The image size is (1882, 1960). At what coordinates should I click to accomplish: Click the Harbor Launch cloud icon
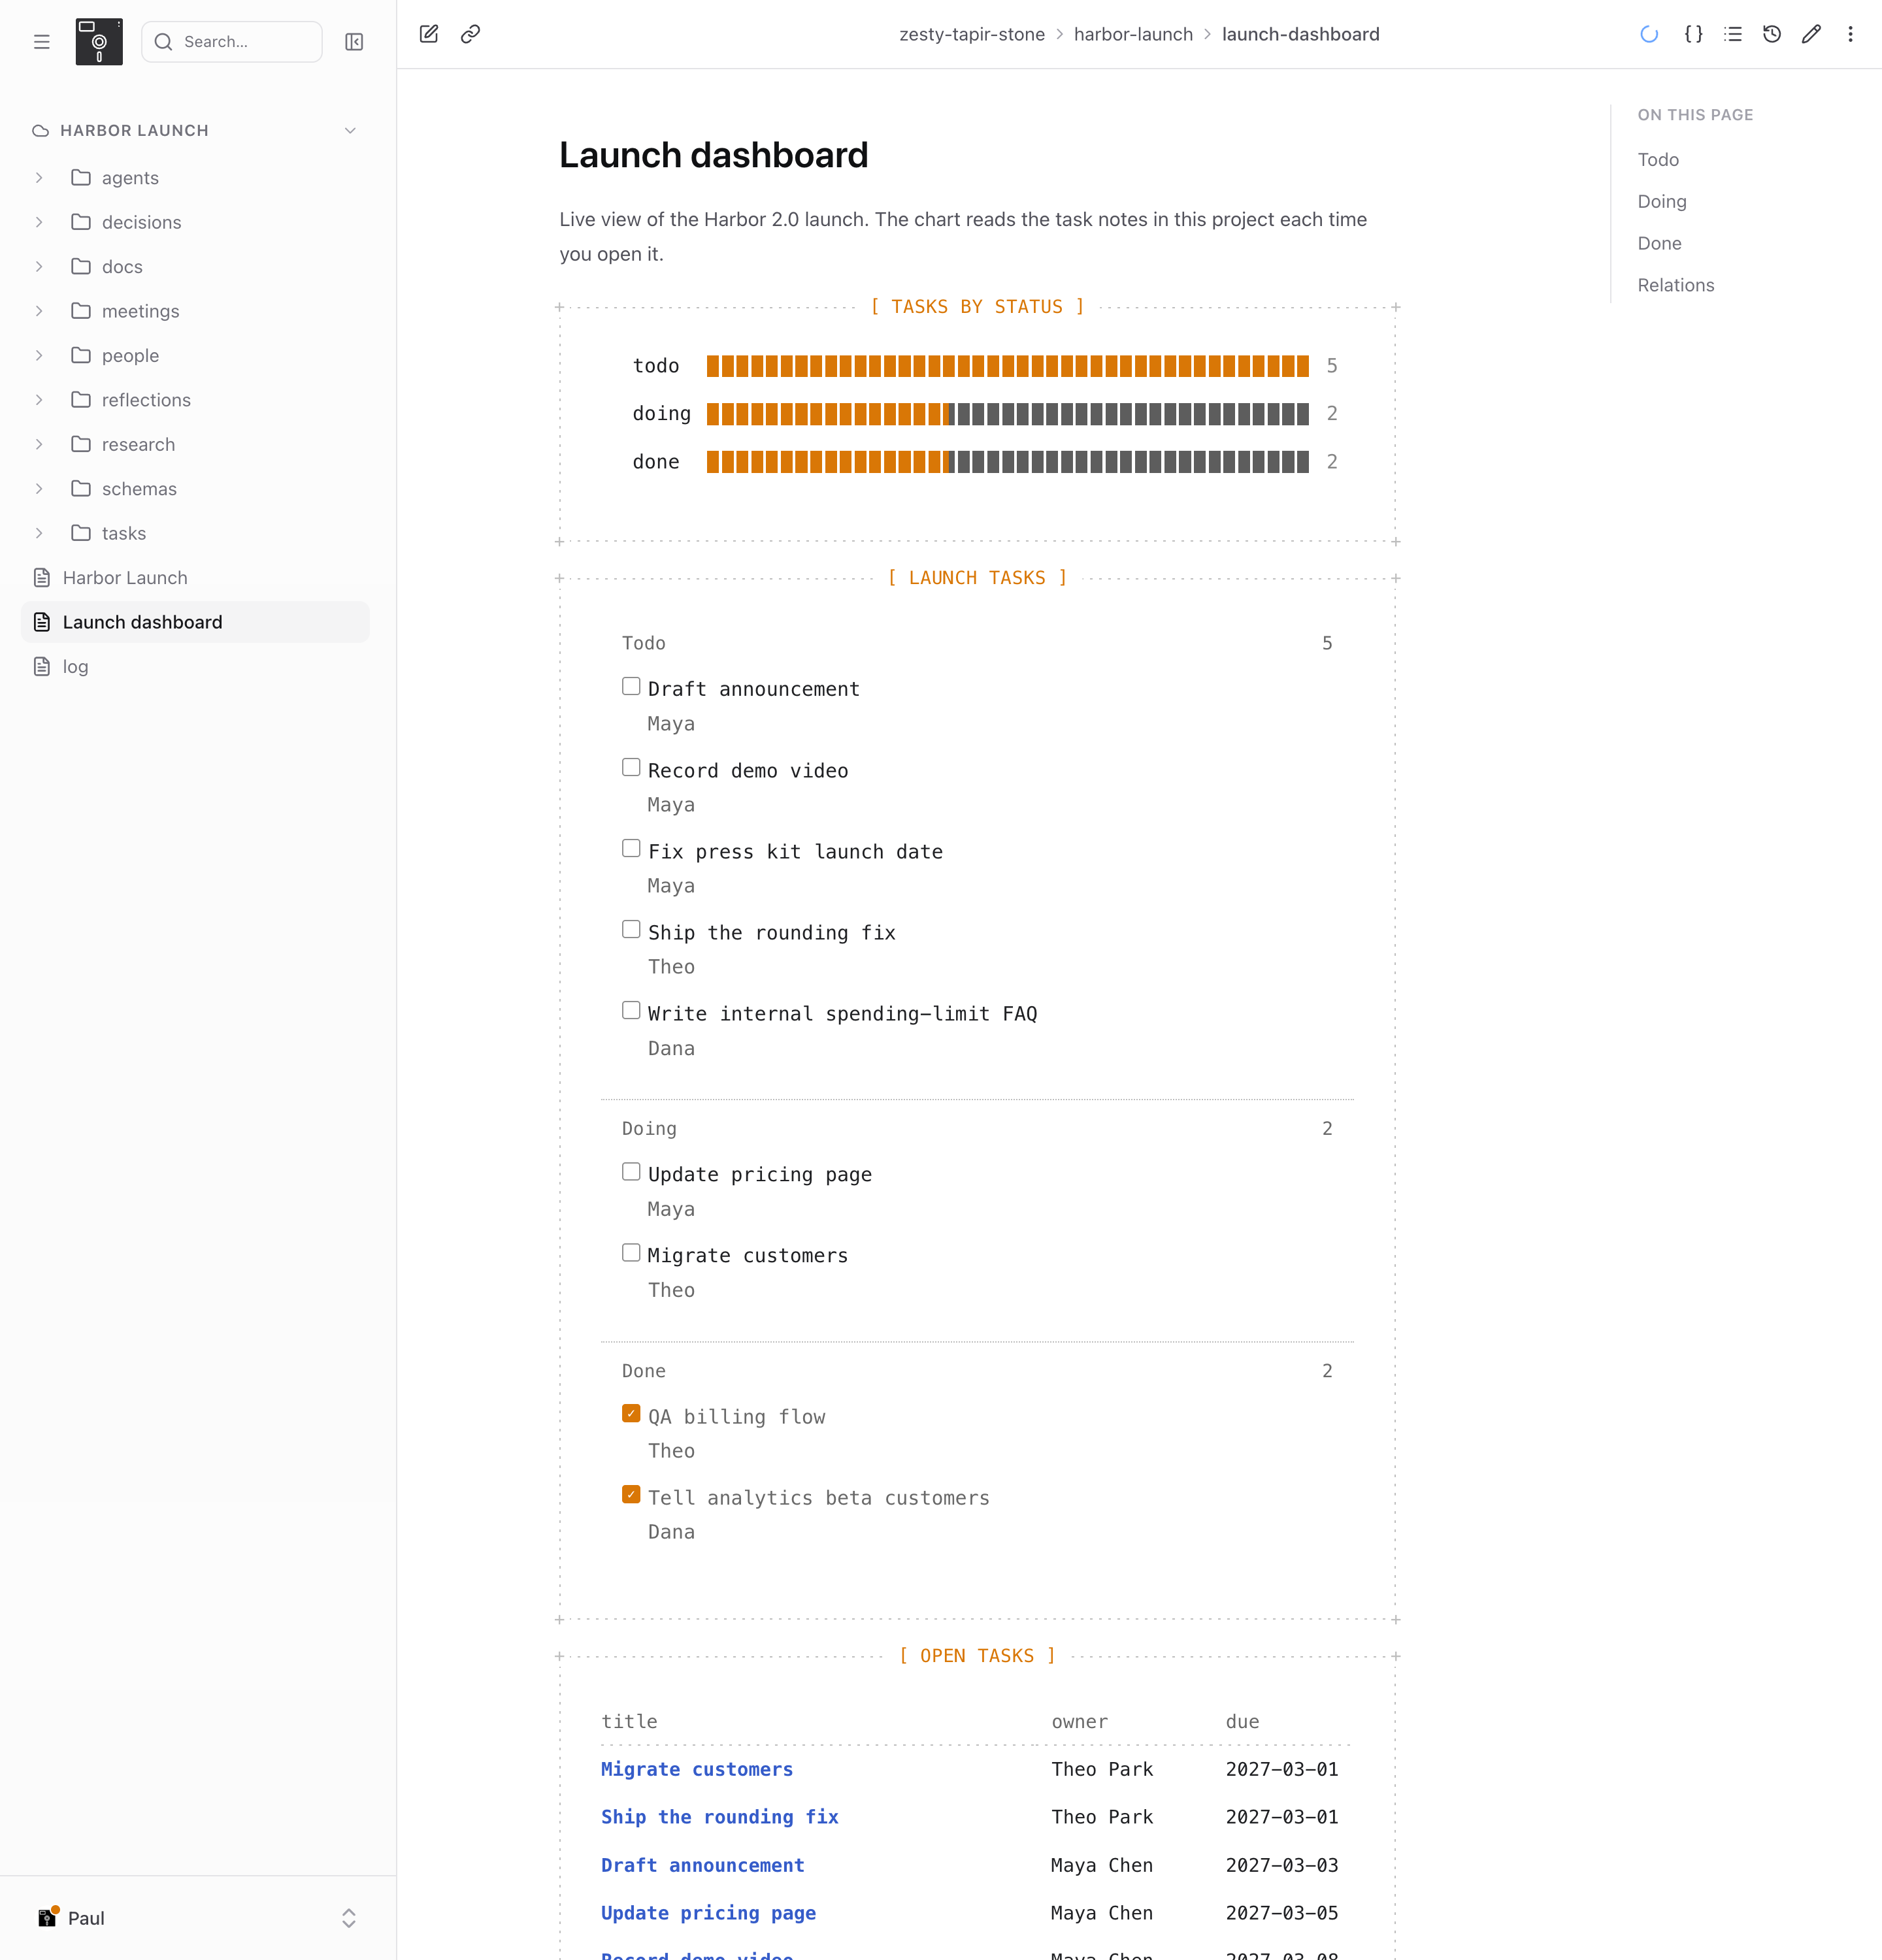(41, 131)
